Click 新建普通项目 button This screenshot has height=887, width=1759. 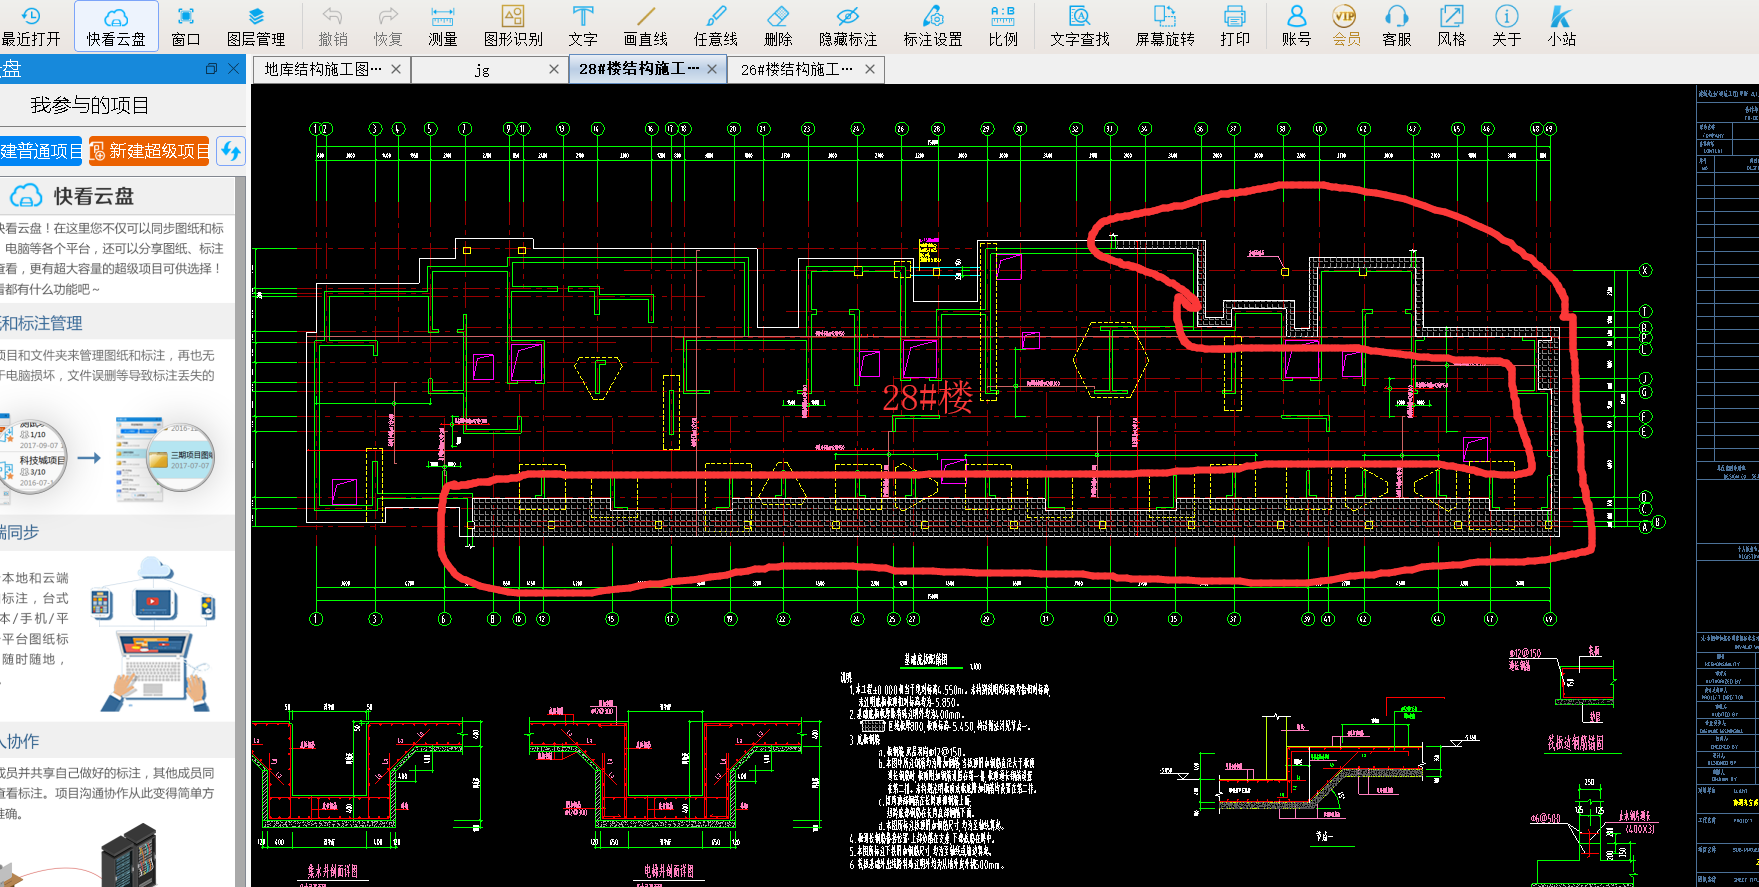point(41,151)
